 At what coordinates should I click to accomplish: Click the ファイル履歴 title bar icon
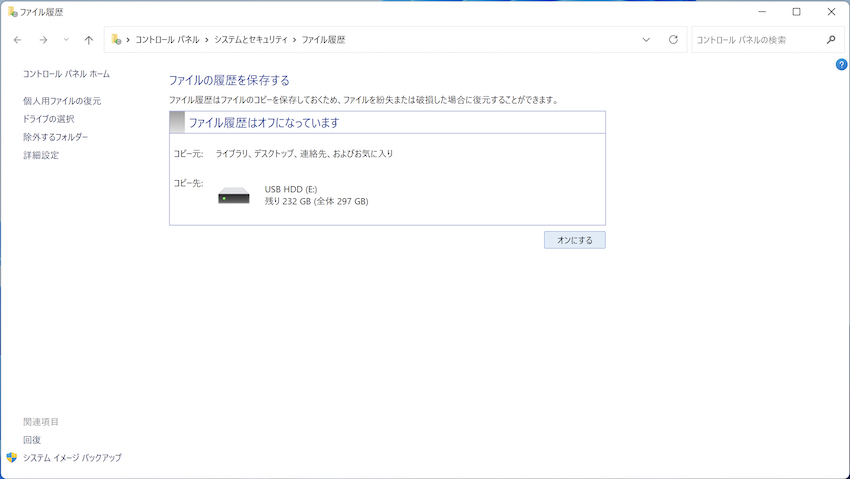[12, 11]
